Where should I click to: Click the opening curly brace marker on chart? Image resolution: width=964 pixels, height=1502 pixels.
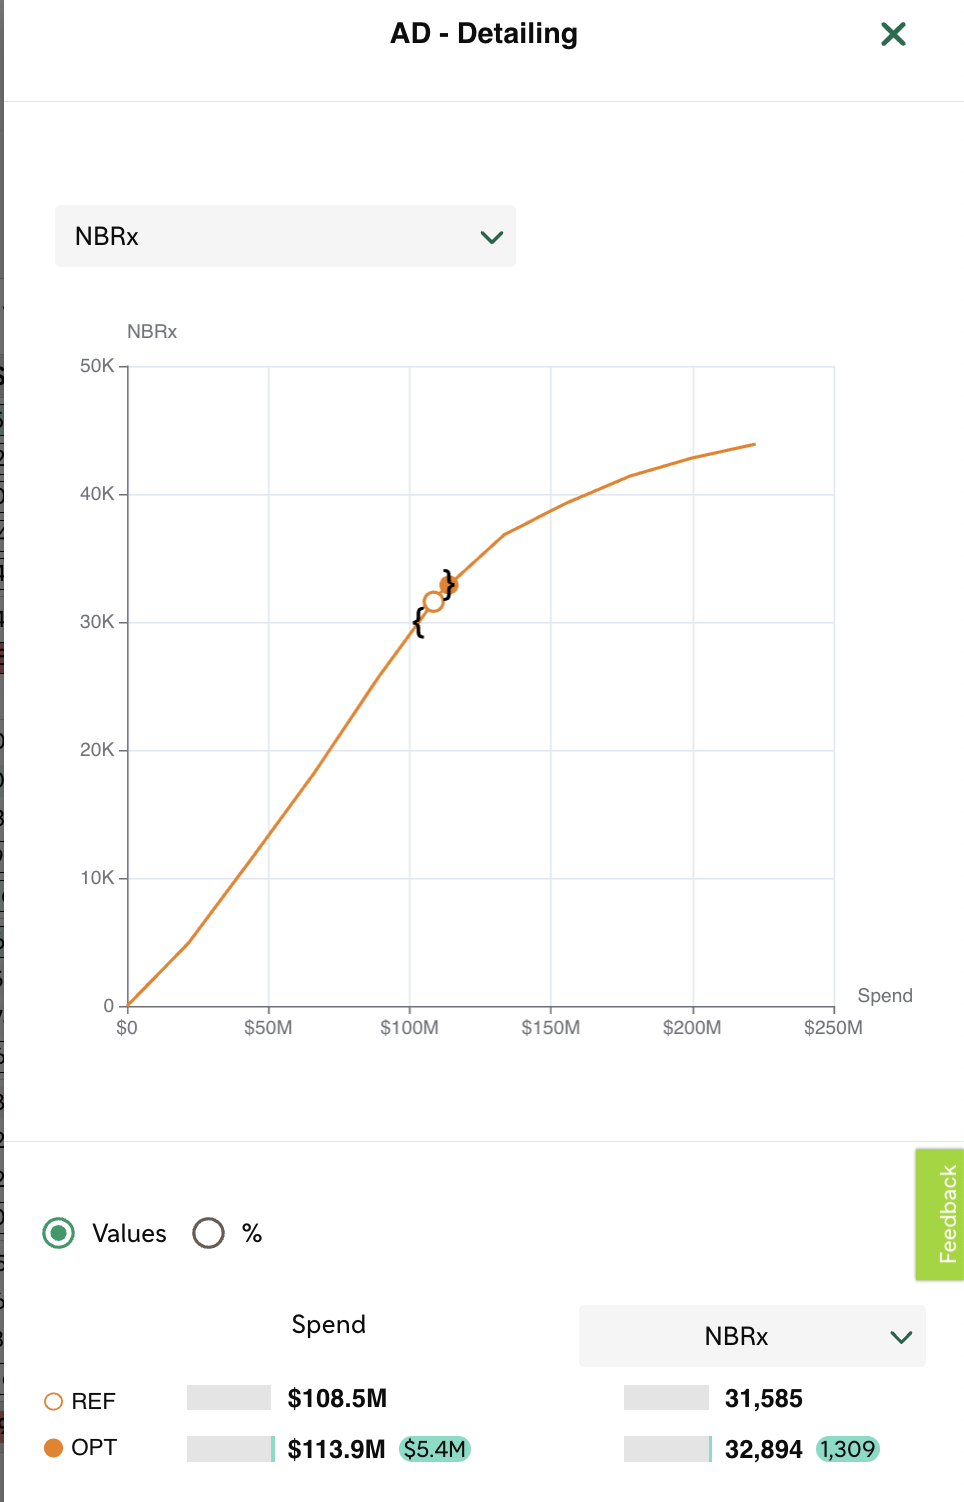(418, 622)
